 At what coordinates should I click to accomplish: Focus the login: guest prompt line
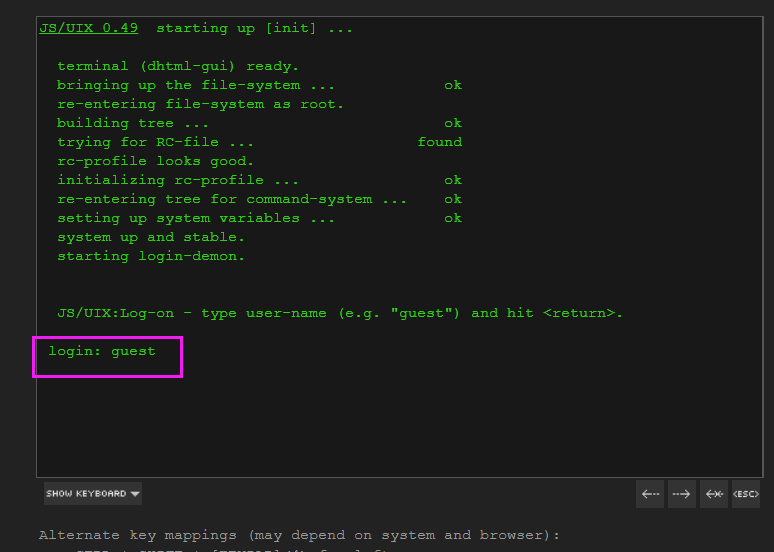[102, 352]
